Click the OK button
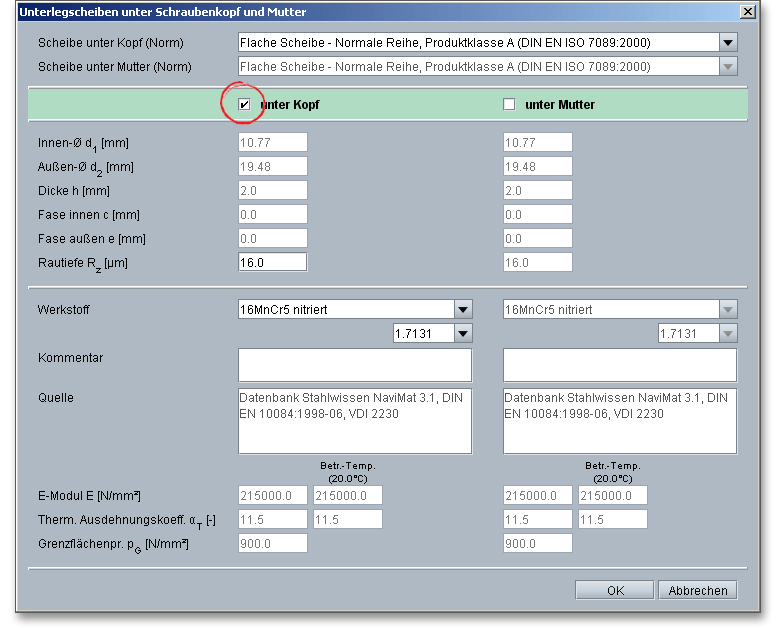The height and width of the screenshot is (628, 776). 614,590
